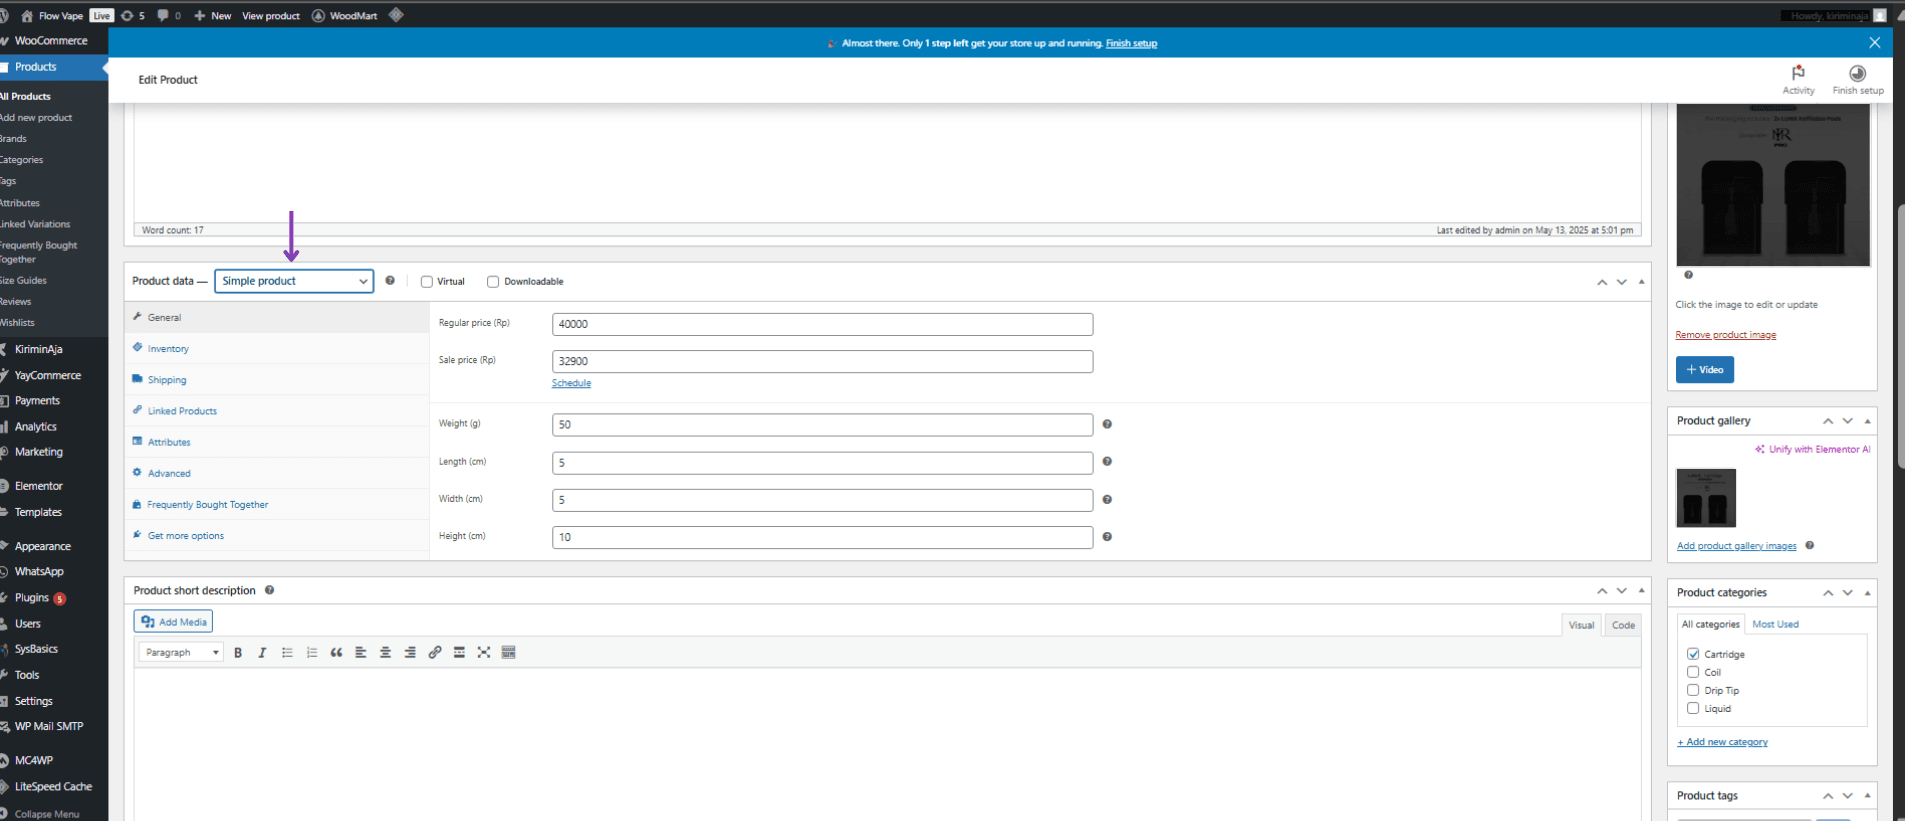This screenshot has height=821, width=1905.
Task: Click help icon beside product type dropdown
Action: [x=390, y=281]
